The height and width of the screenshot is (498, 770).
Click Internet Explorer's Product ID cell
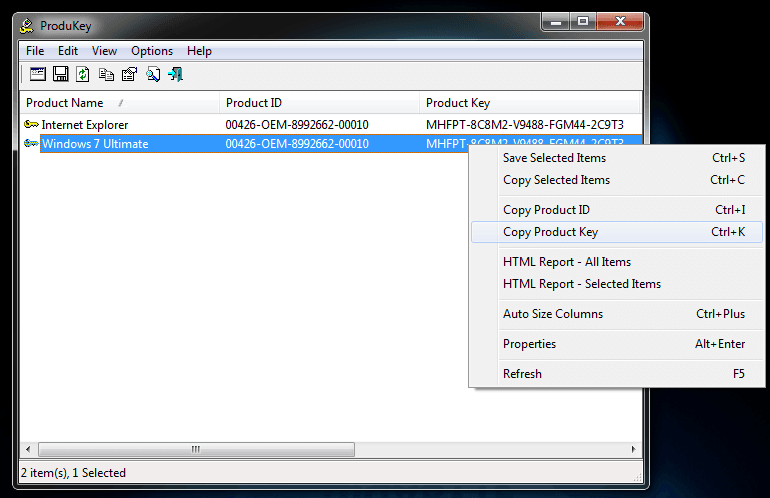[297, 125]
